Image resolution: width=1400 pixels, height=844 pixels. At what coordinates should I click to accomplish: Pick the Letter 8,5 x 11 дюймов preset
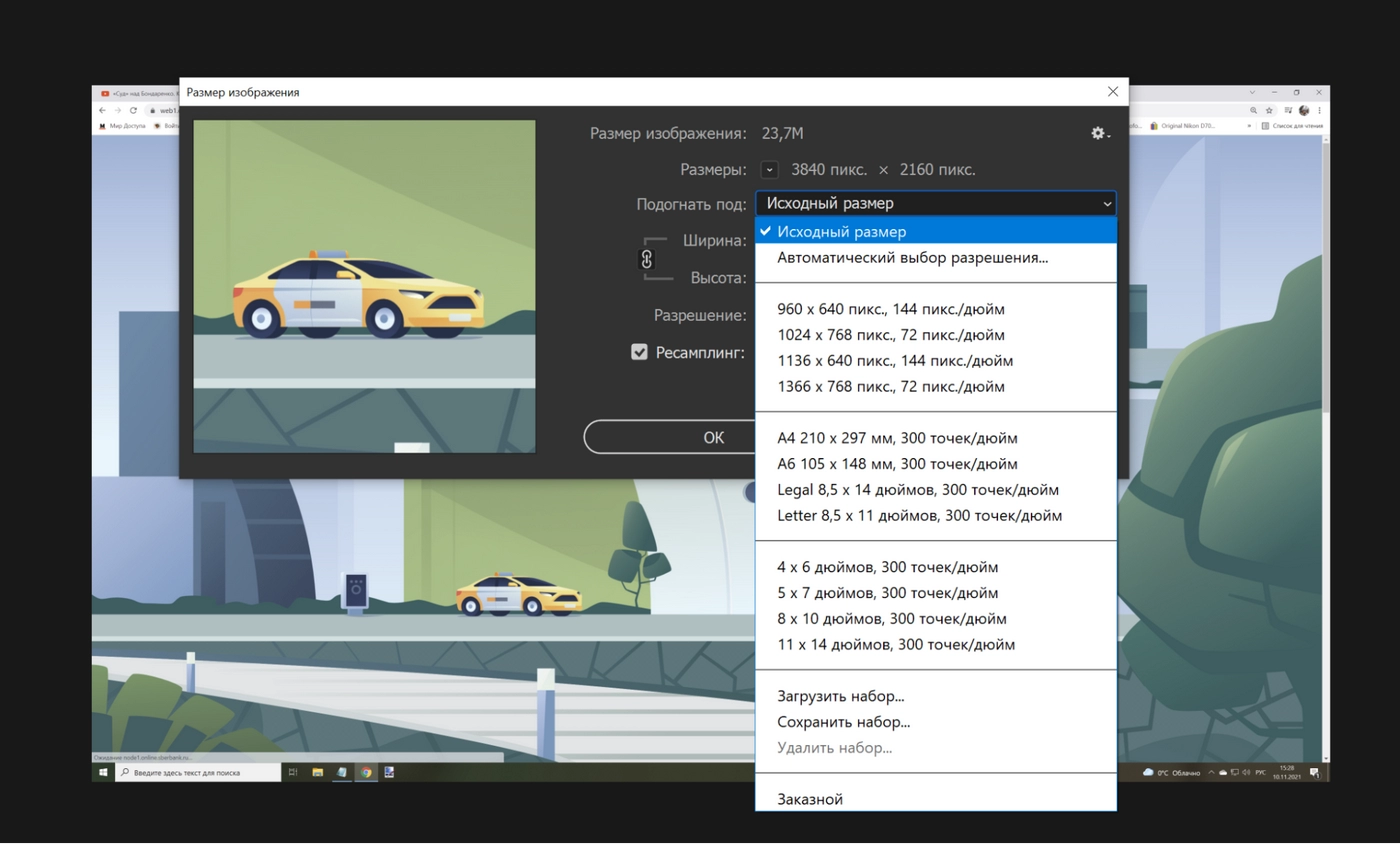click(935, 516)
